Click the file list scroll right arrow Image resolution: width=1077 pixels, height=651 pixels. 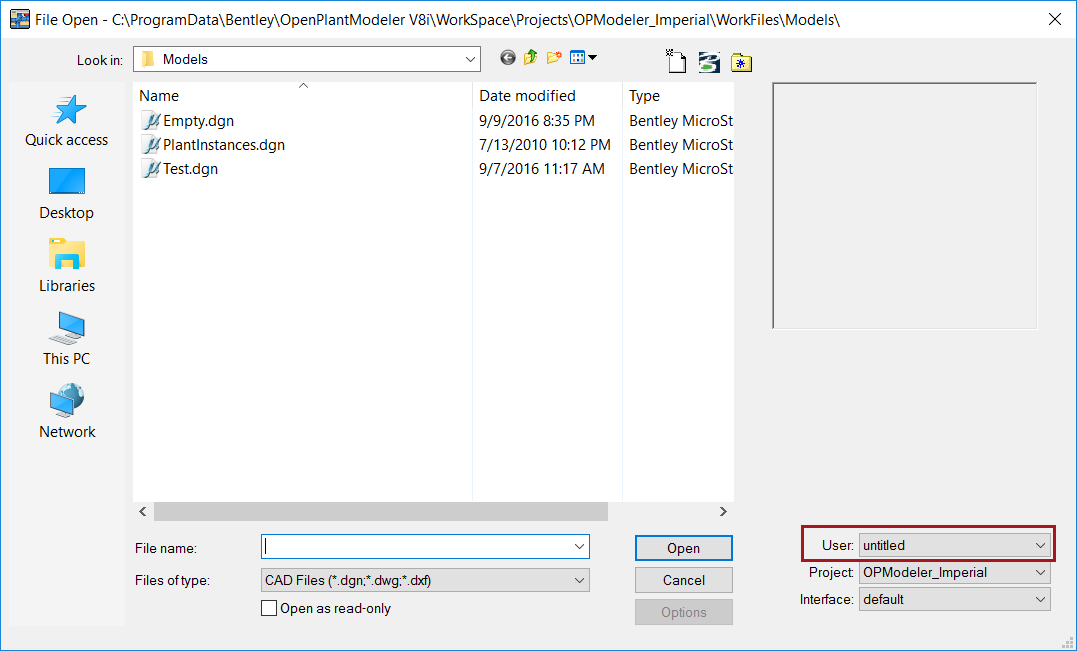click(x=723, y=512)
